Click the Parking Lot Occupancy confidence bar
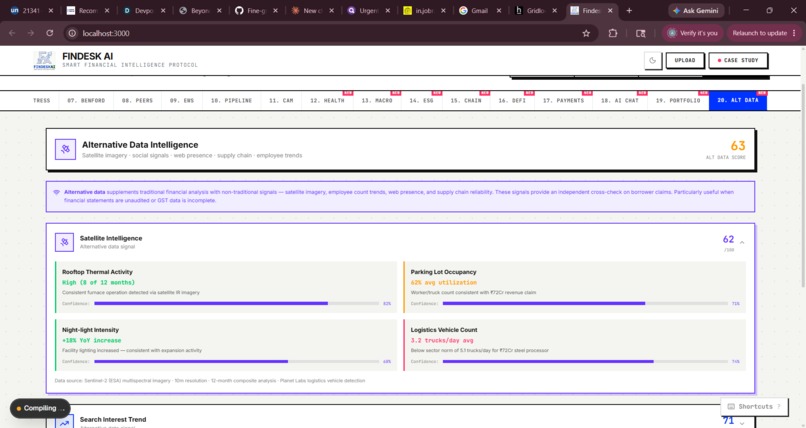Image resolution: width=806 pixels, height=428 pixels. click(585, 304)
